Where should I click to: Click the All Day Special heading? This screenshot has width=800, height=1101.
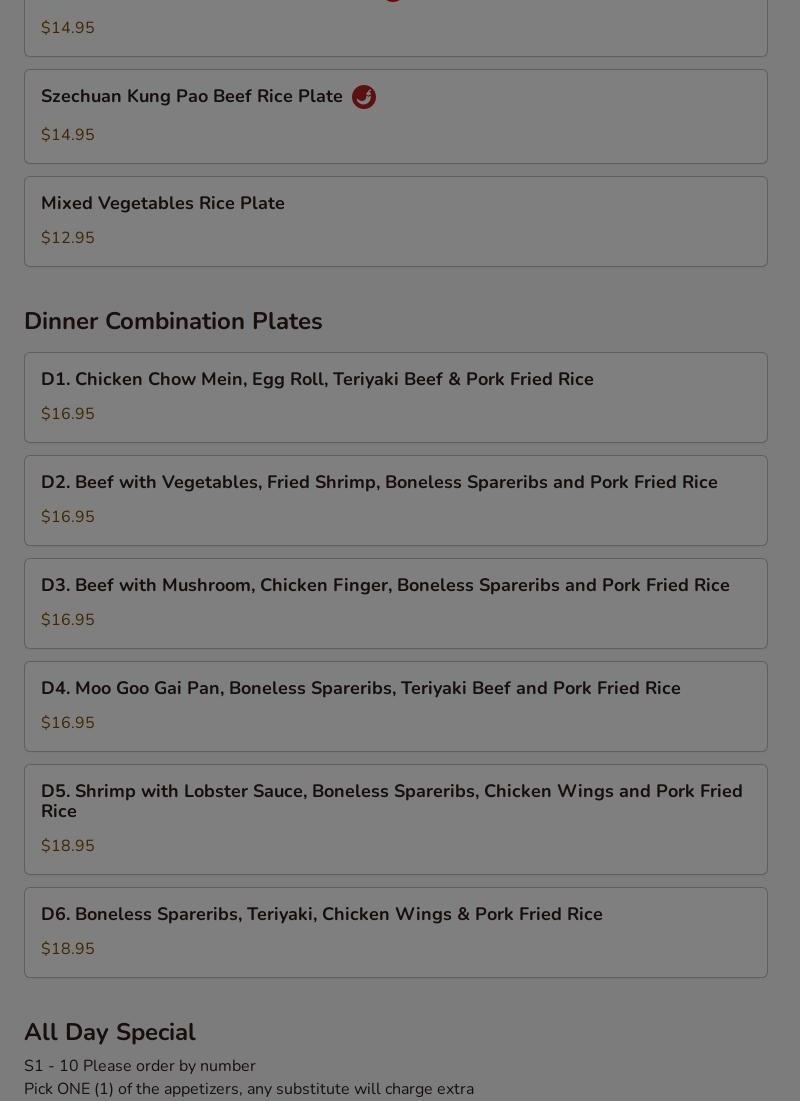click(110, 1032)
